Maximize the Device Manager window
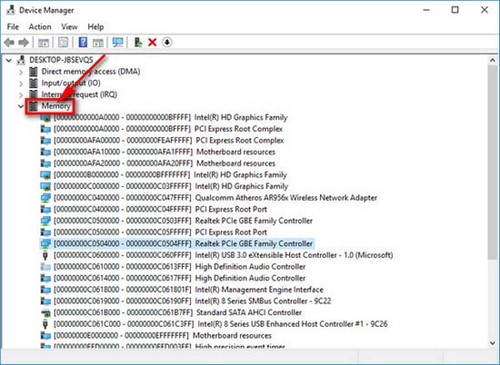 pyautogui.click(x=455, y=10)
